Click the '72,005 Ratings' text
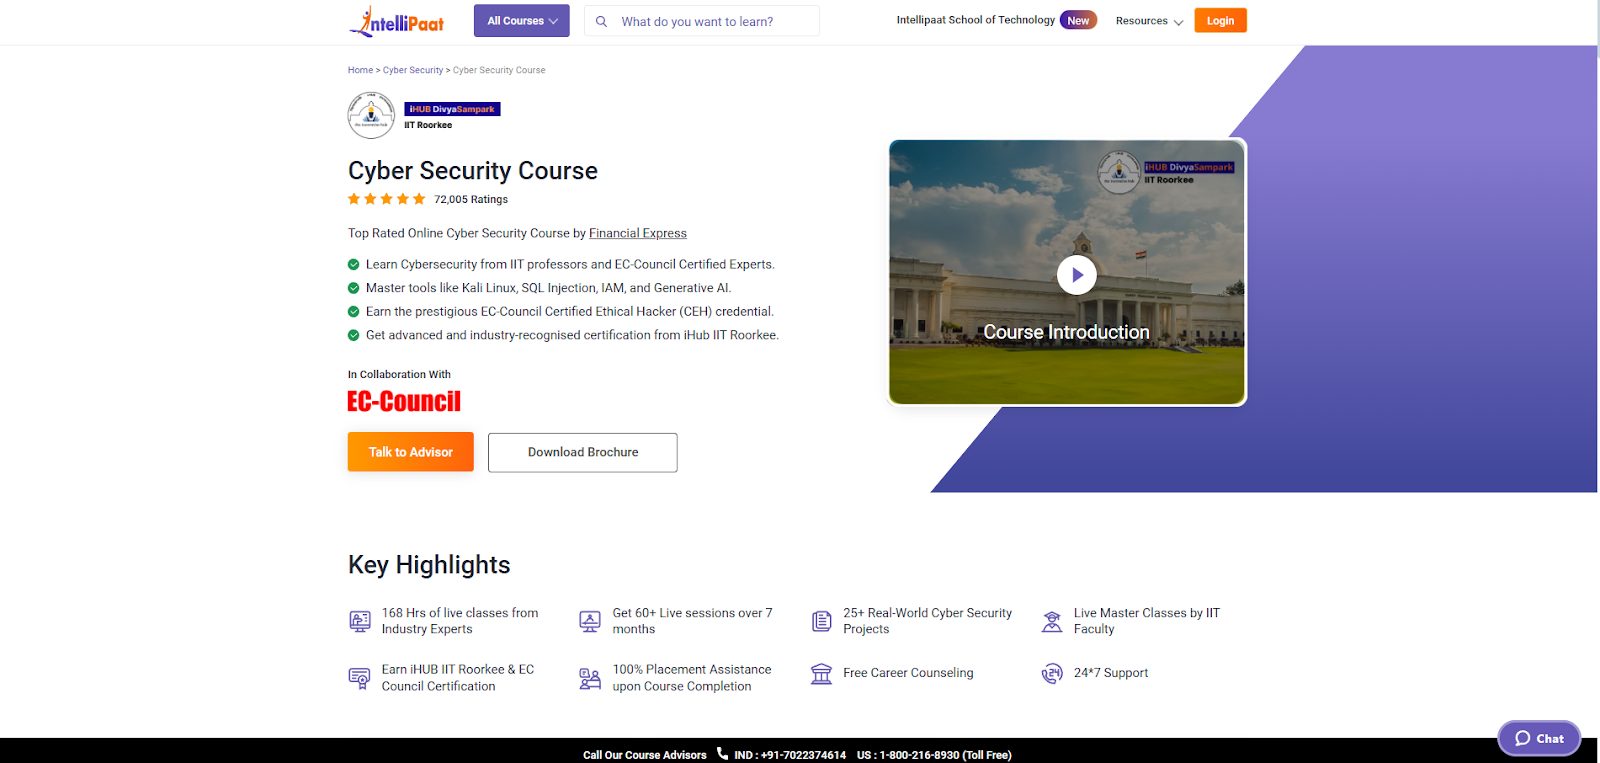 (x=471, y=199)
